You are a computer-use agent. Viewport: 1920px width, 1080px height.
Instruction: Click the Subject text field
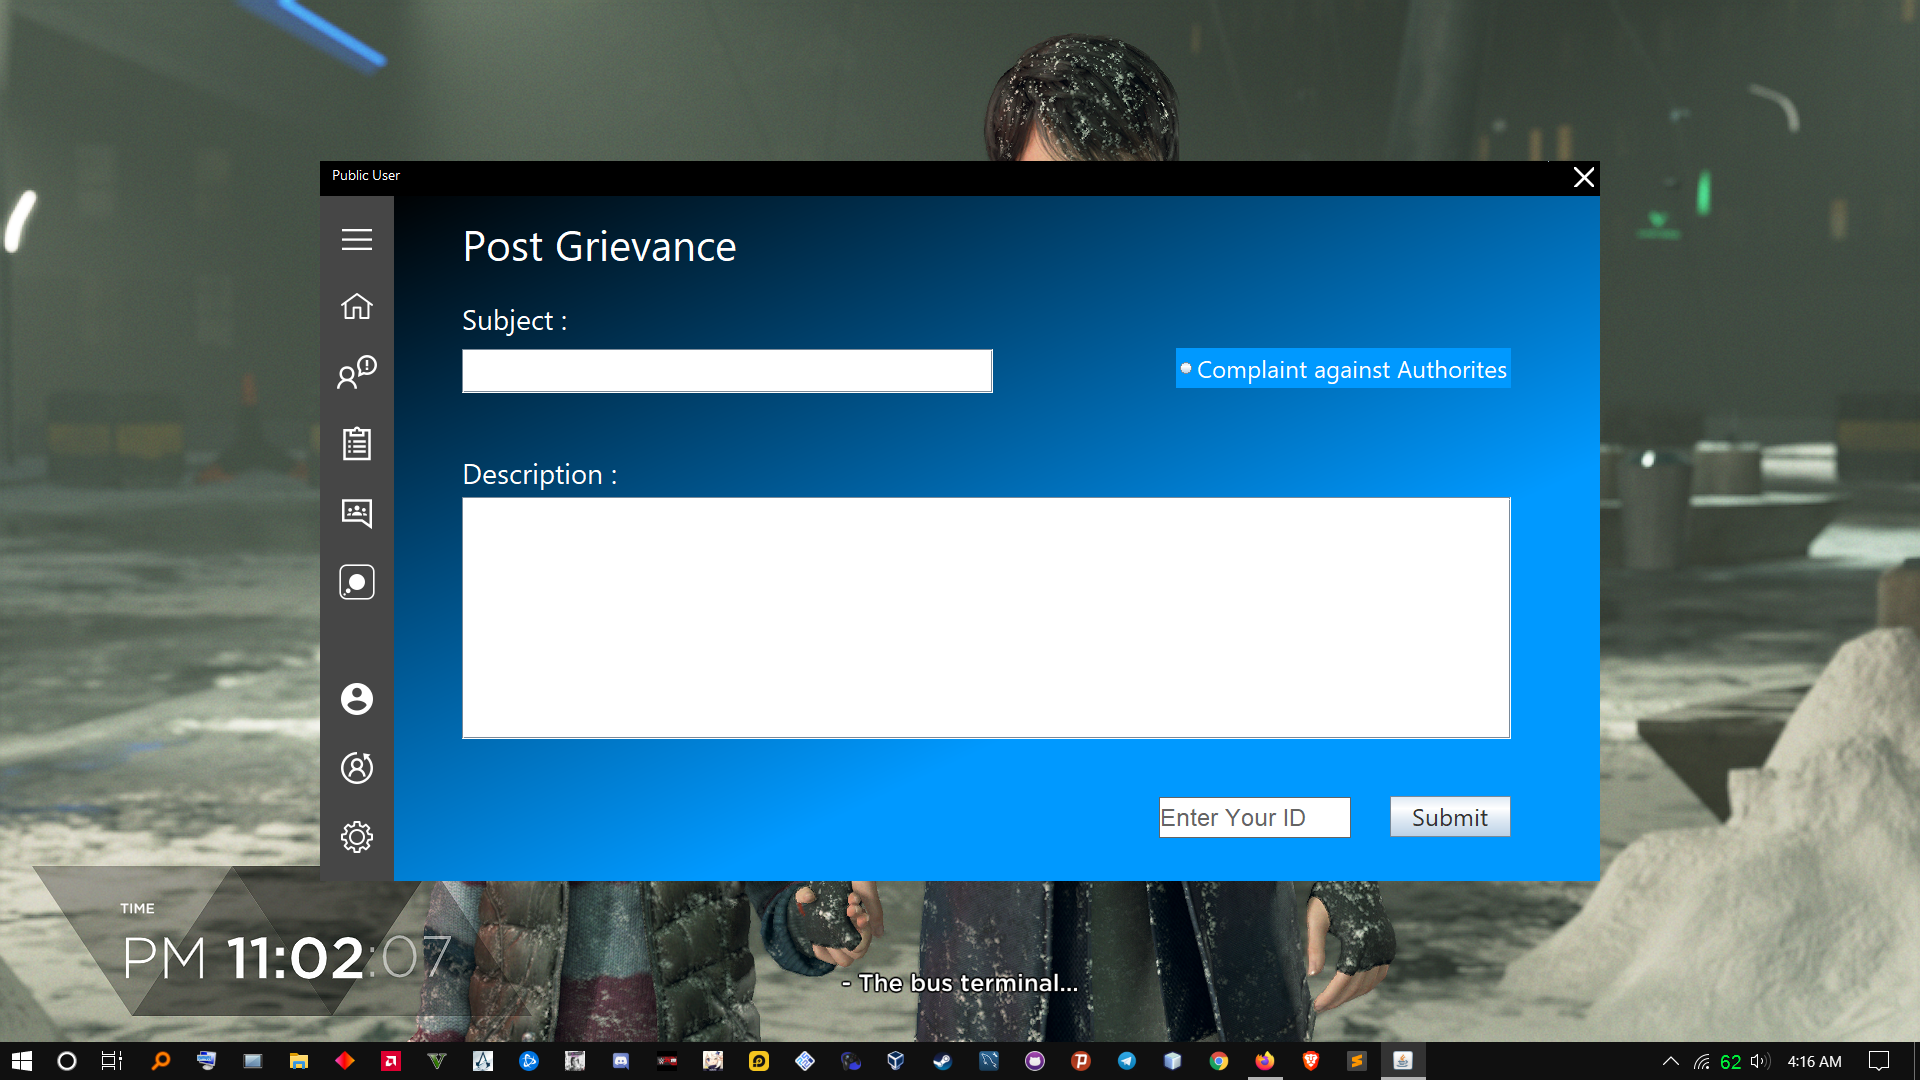click(727, 371)
